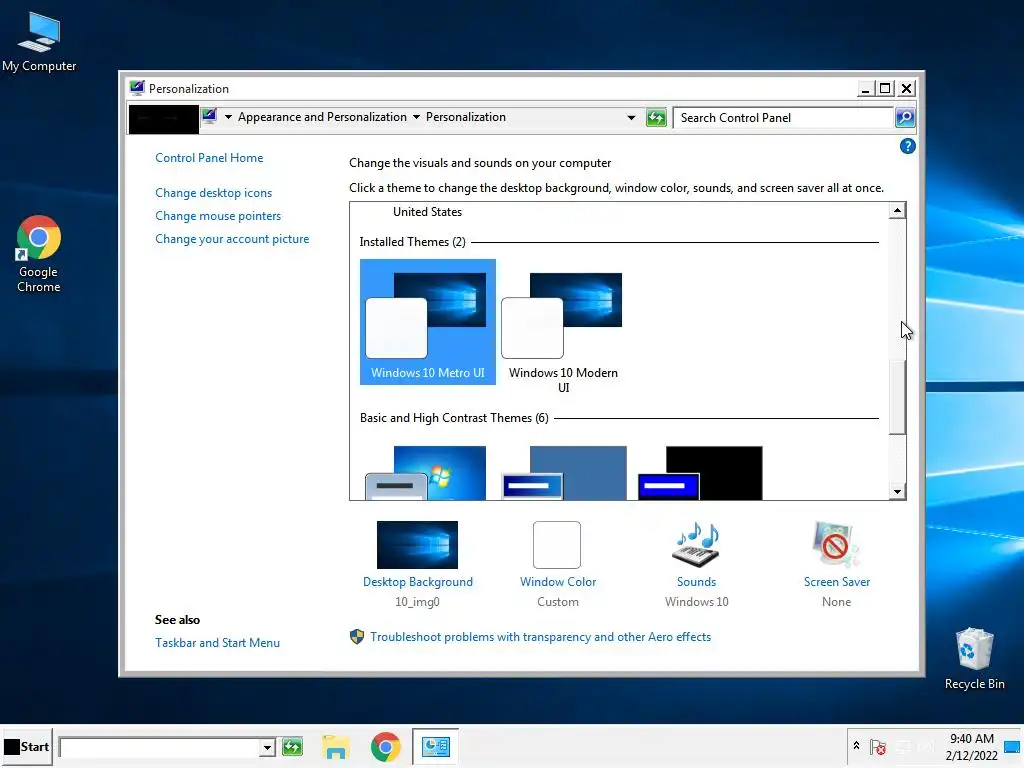Viewport: 1024px width, 768px height.
Task: Click the United States theme label
Action: [427, 212]
